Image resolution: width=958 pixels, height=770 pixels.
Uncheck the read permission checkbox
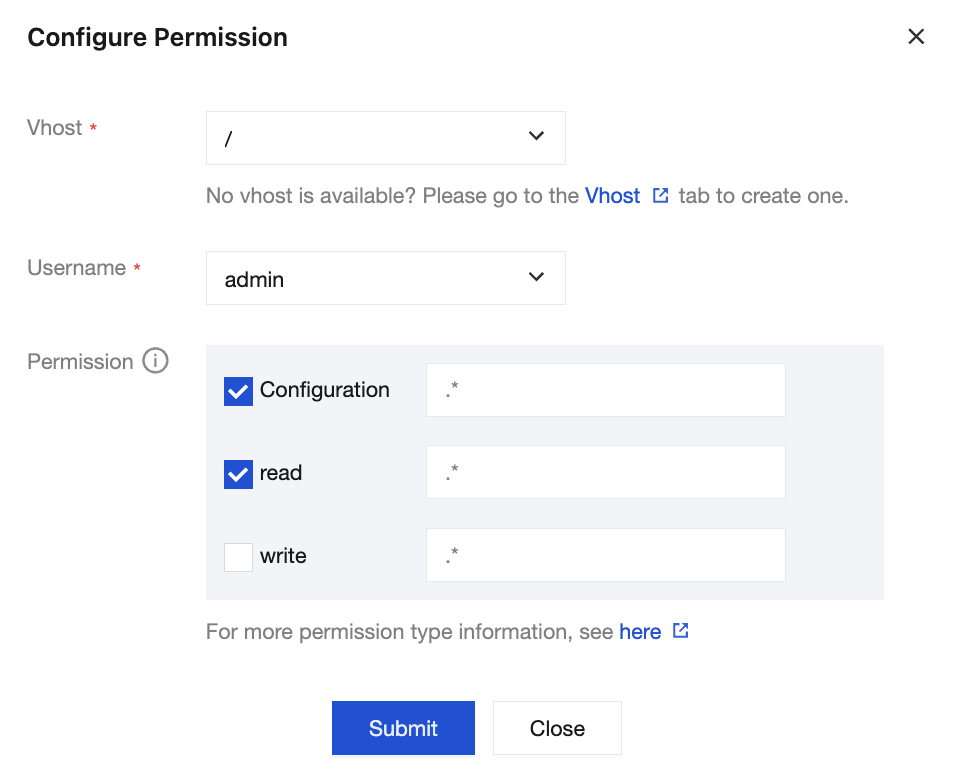(238, 474)
